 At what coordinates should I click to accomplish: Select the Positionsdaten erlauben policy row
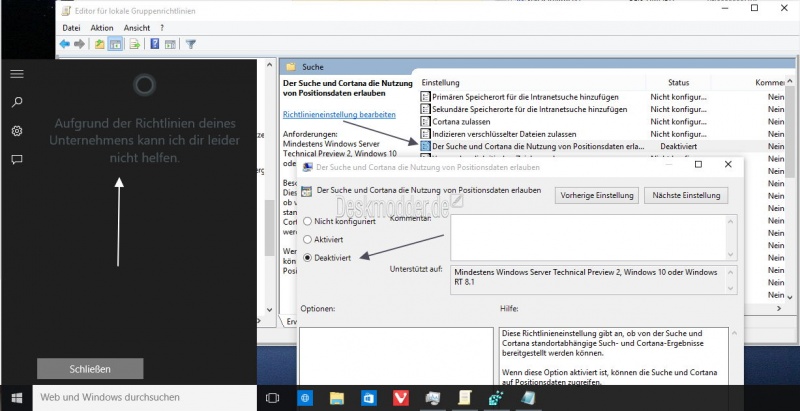(x=602, y=146)
